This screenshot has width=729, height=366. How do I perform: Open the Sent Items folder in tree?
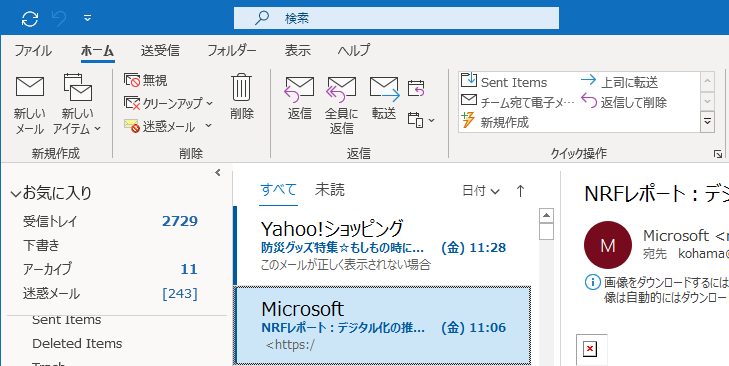66,320
